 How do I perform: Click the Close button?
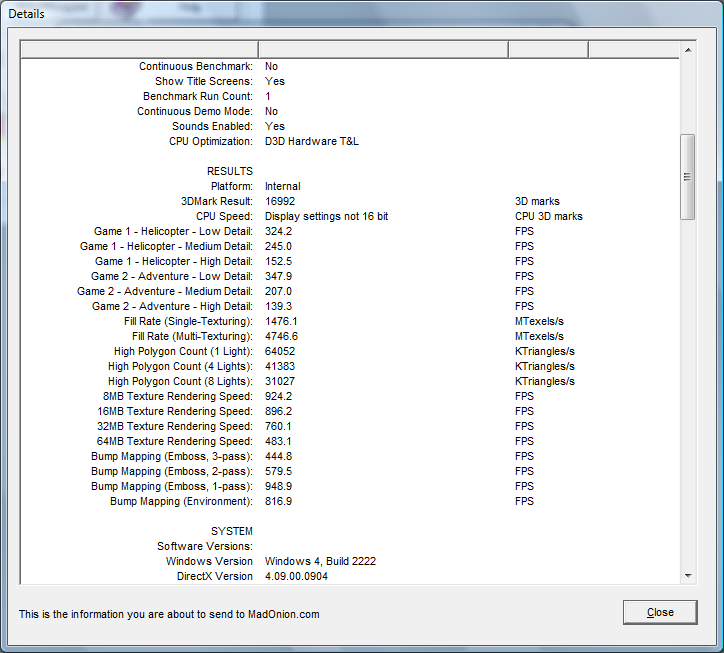pyautogui.click(x=659, y=612)
